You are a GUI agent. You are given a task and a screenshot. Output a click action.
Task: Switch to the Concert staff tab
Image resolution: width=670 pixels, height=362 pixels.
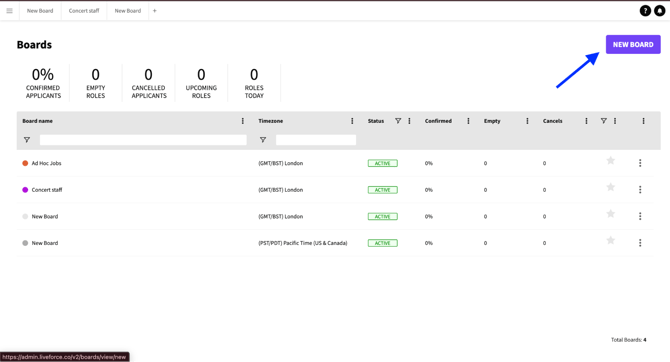(x=84, y=11)
